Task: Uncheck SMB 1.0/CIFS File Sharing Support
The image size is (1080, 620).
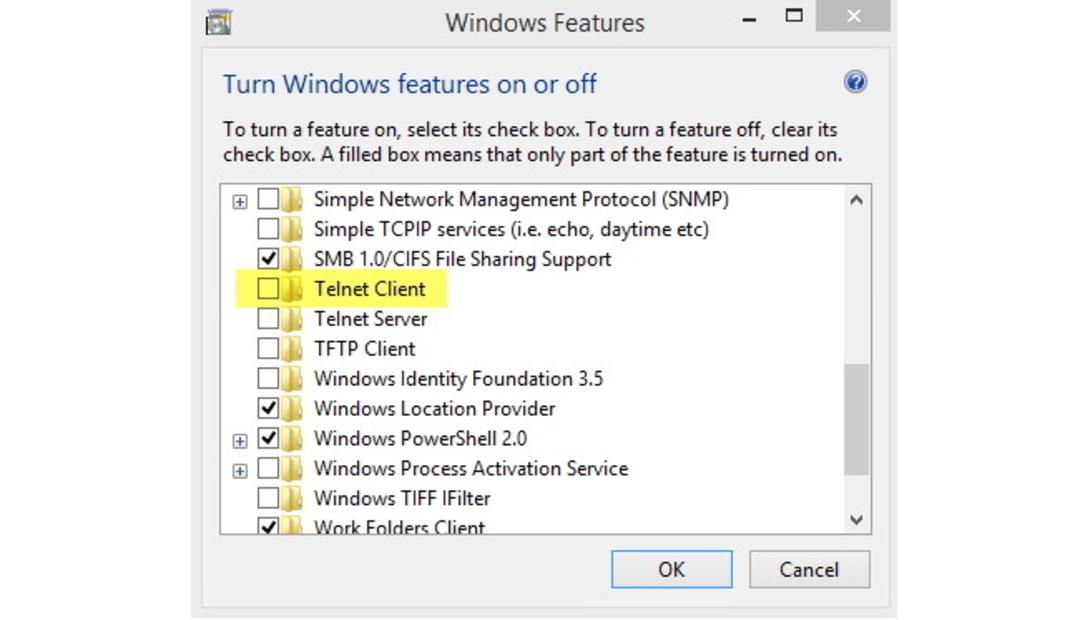Action: point(268,259)
